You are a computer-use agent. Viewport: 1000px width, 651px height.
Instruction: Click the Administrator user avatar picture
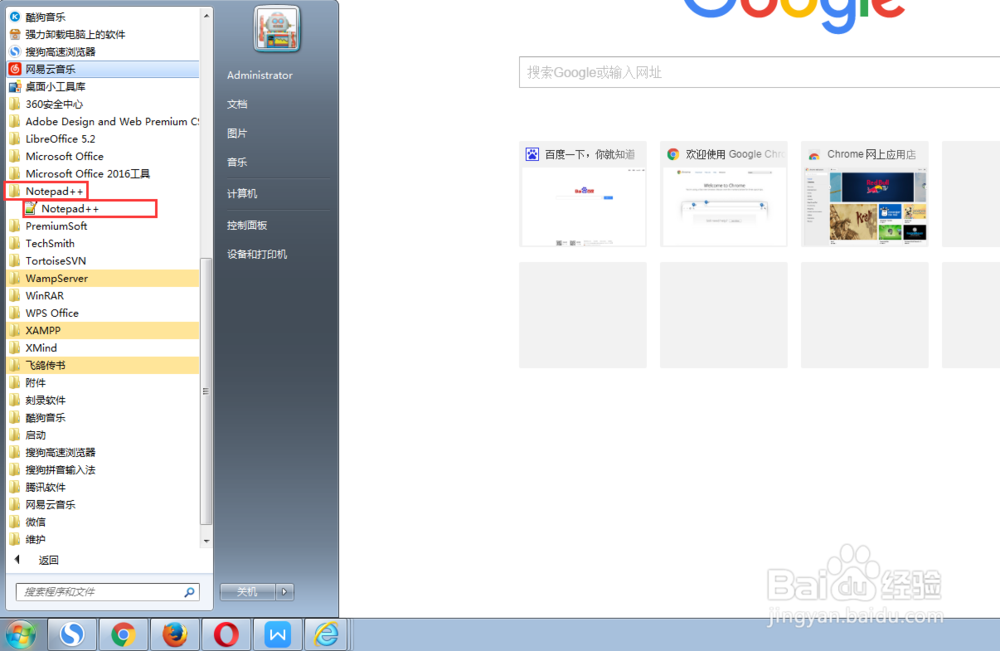(x=276, y=29)
